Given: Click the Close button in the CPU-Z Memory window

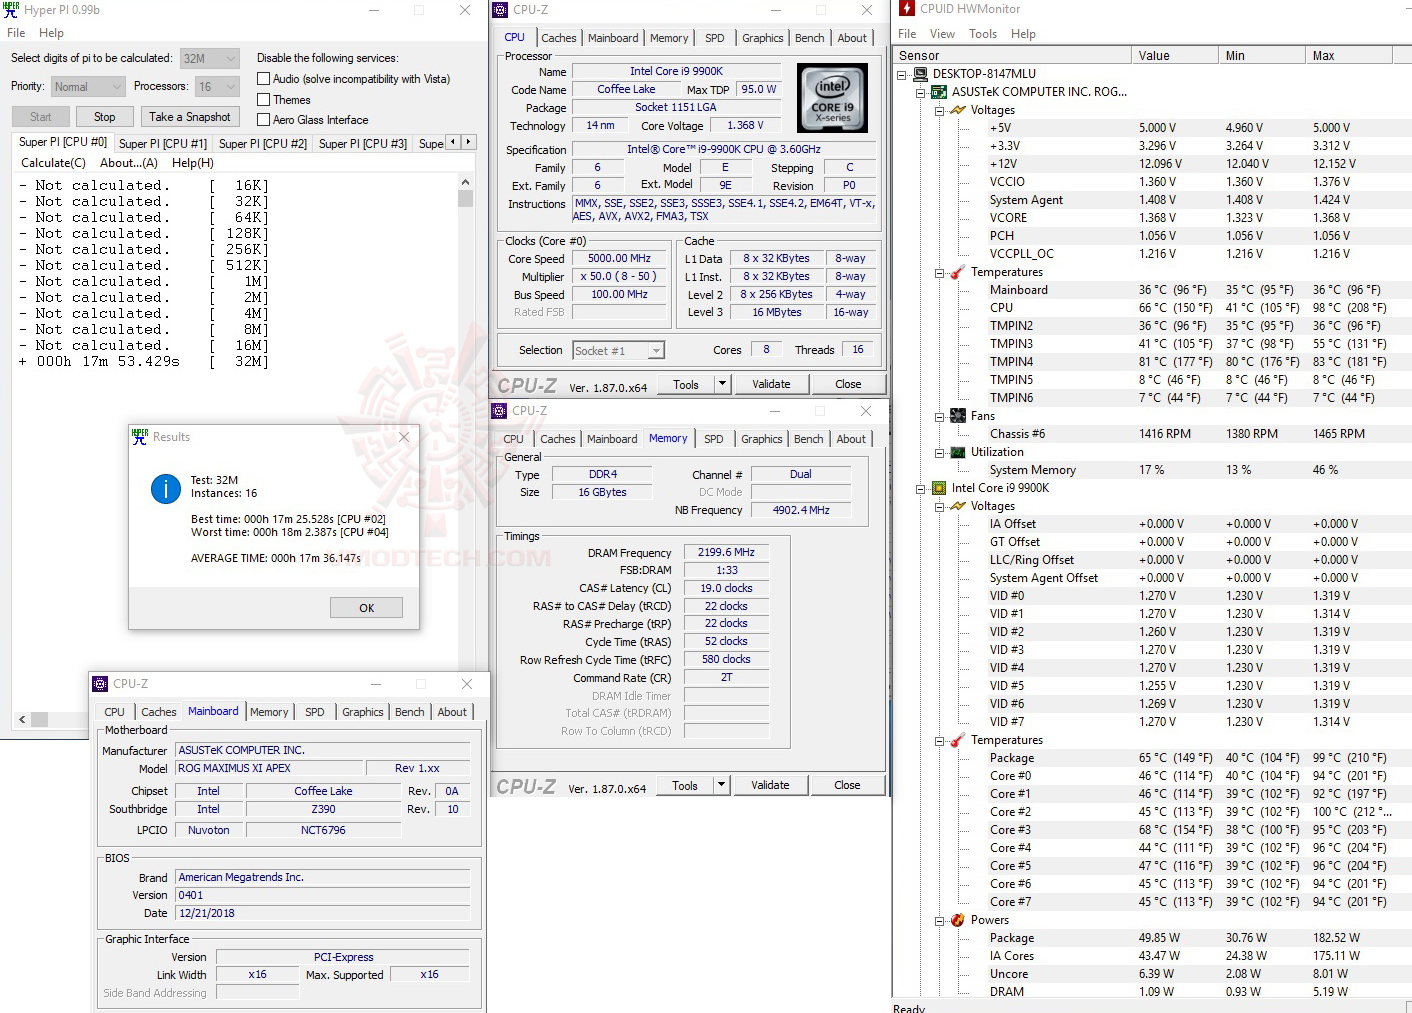Looking at the screenshot, I should 847,785.
